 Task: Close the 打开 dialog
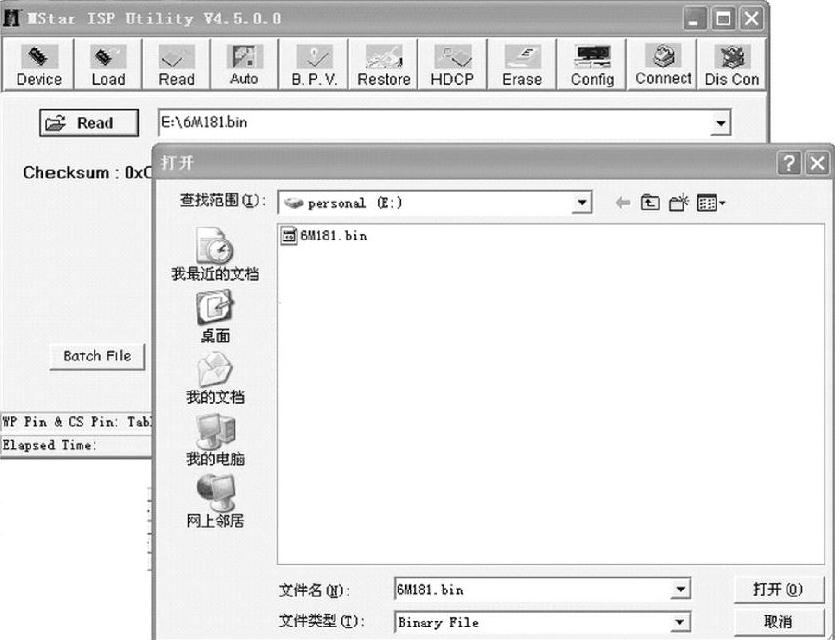[x=817, y=163]
